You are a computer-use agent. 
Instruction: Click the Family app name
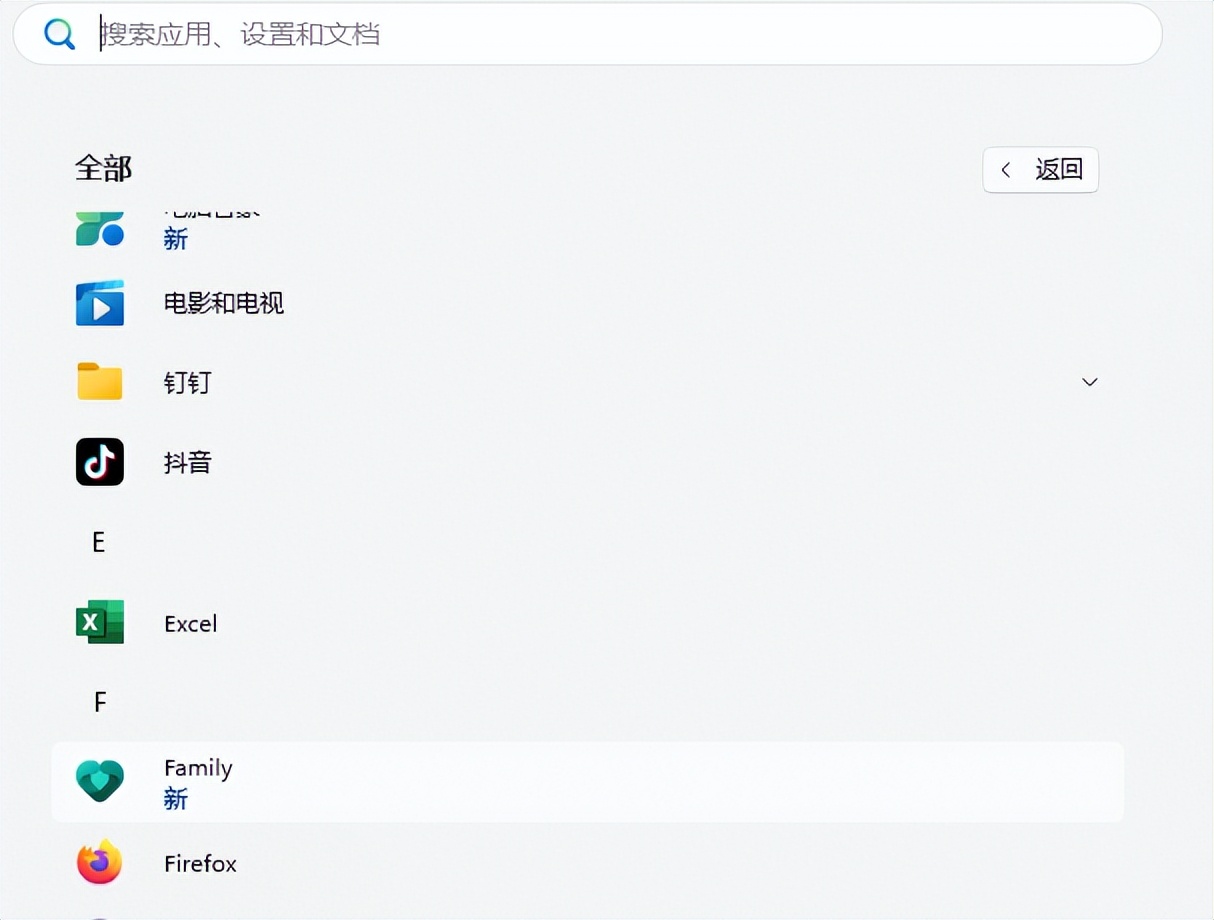click(198, 768)
